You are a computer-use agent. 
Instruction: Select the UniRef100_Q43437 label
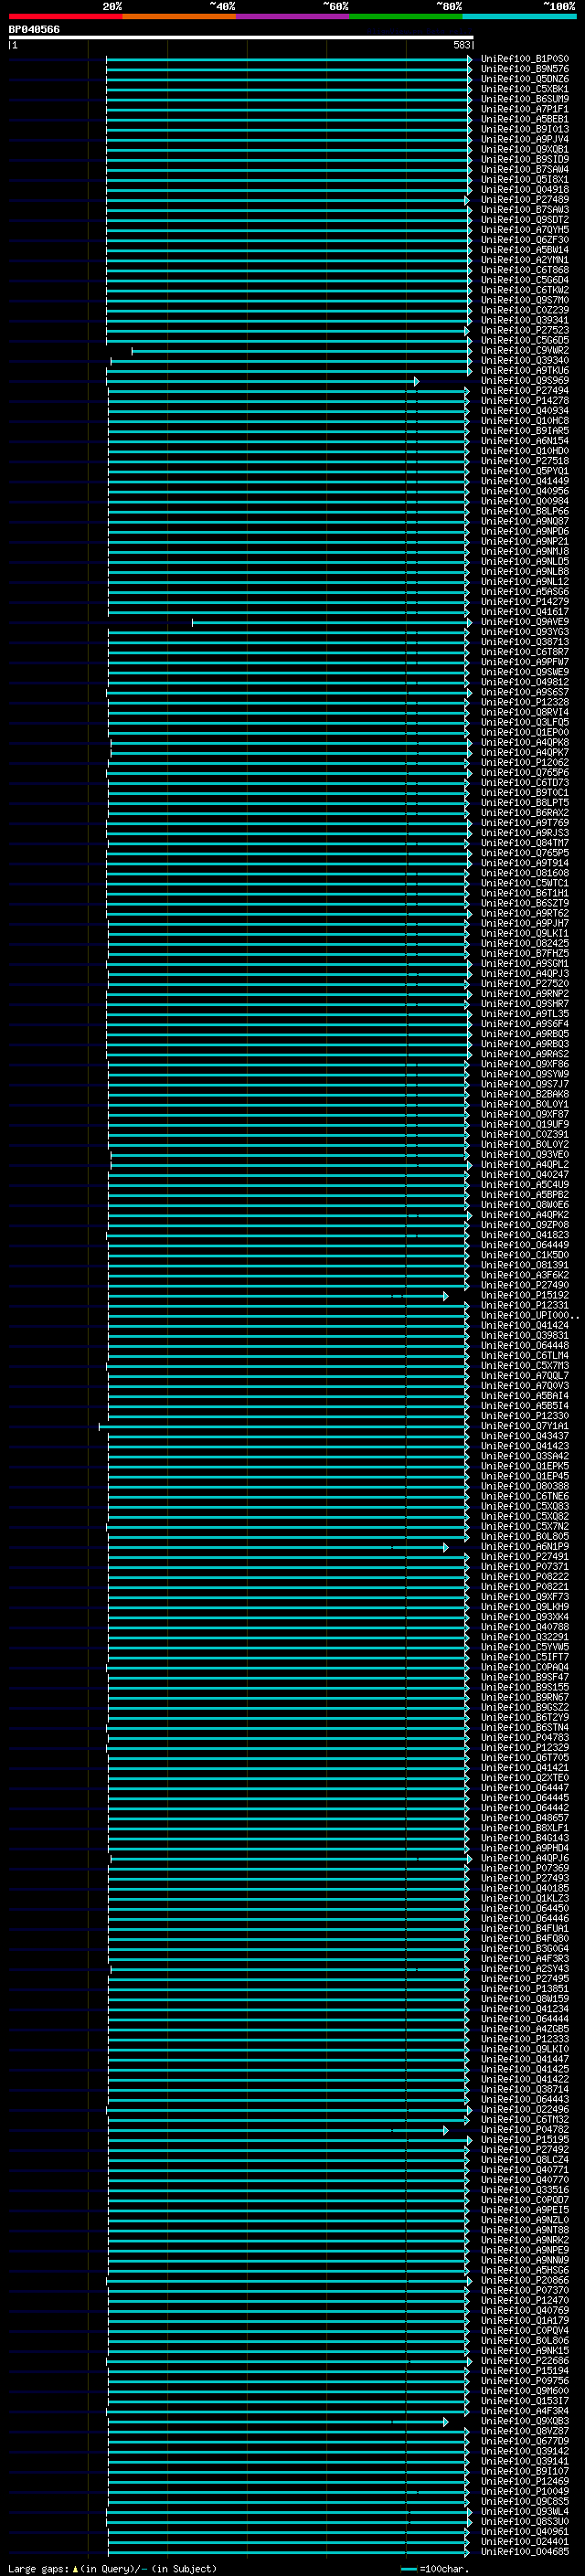tap(524, 1437)
